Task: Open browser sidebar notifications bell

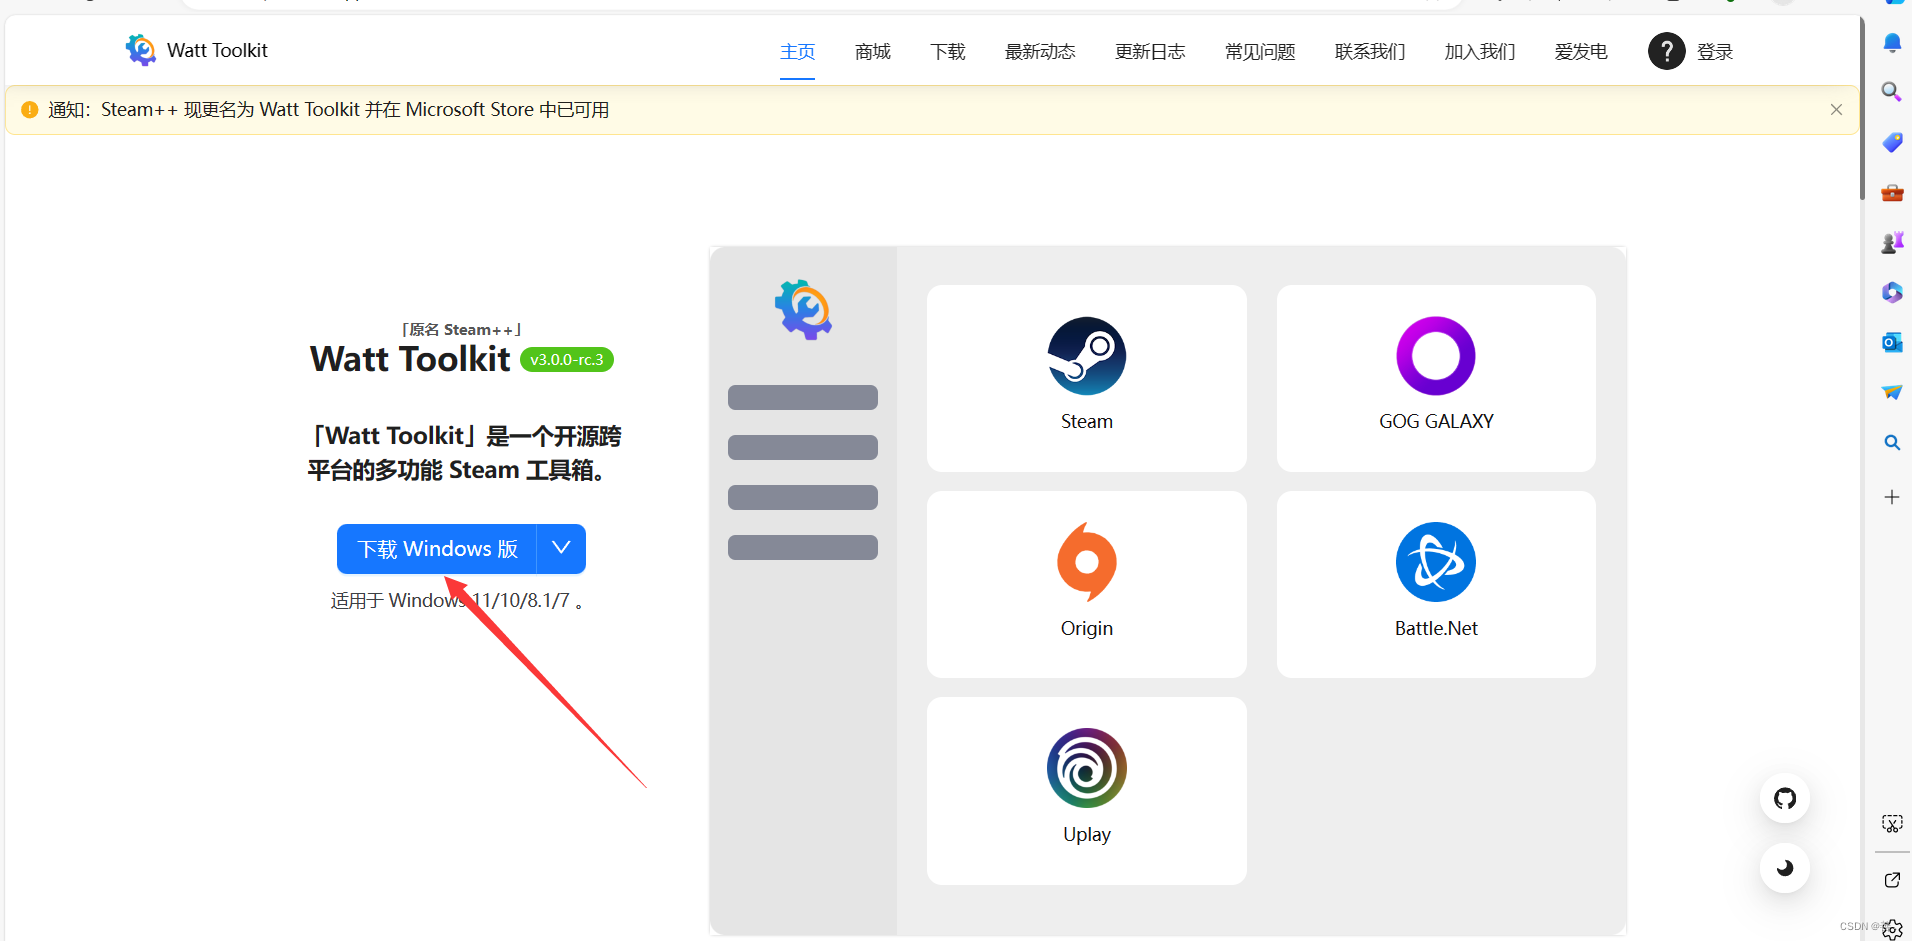Action: 1892,43
